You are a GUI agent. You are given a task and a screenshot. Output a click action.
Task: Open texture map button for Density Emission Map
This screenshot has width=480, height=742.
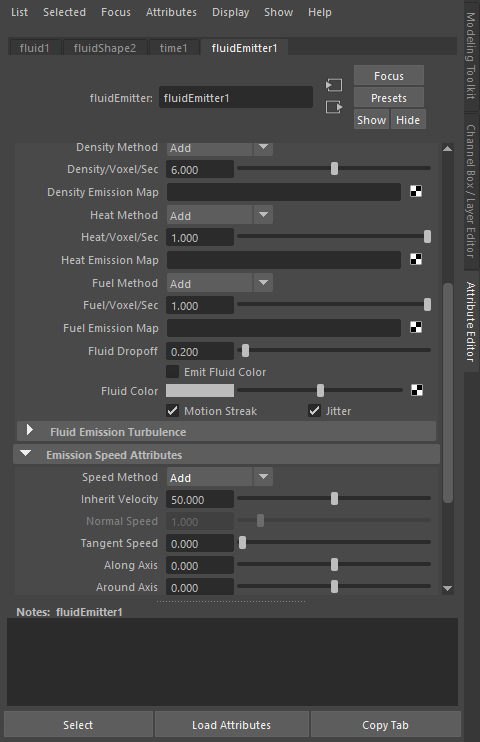416,192
